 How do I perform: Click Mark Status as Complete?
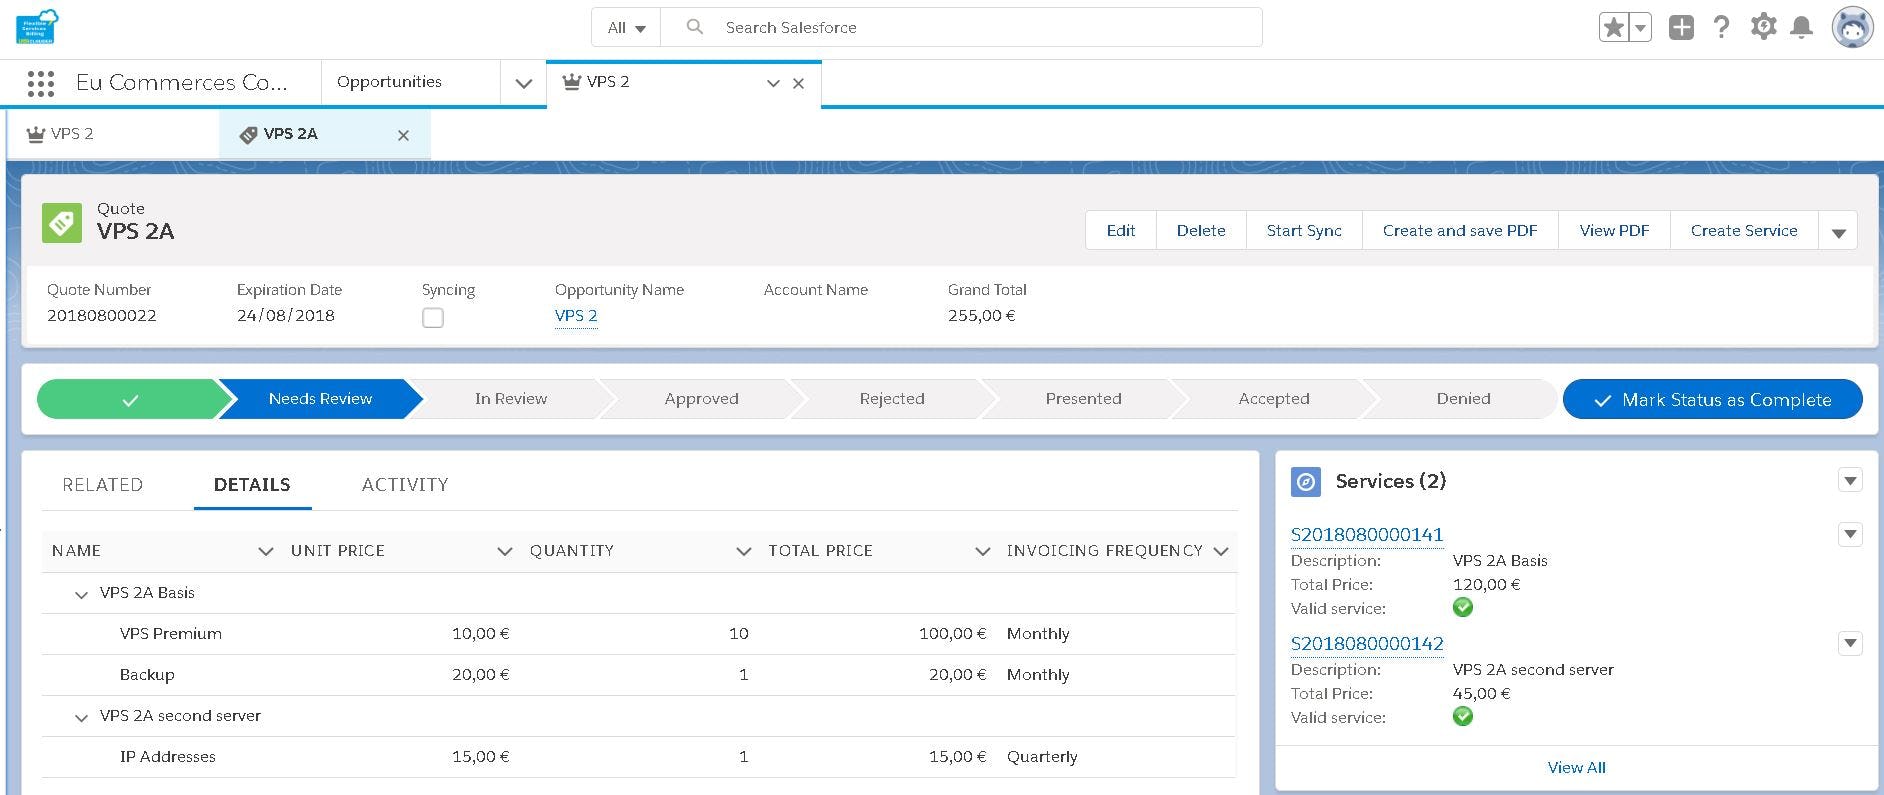click(x=1712, y=399)
